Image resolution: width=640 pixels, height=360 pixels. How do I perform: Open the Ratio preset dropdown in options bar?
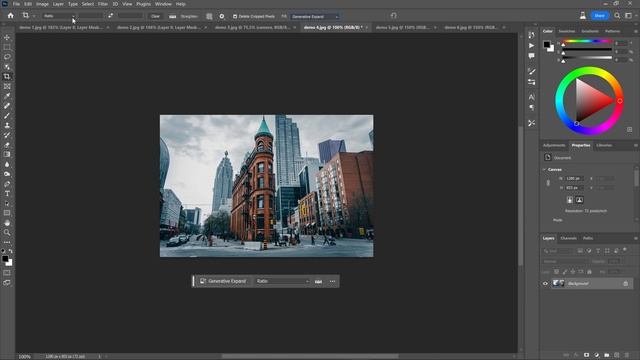[x=60, y=16]
